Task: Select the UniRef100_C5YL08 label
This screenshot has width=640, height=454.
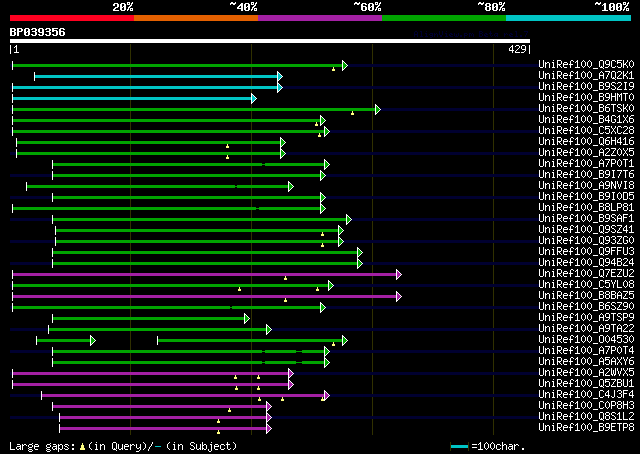Action: tap(586, 285)
